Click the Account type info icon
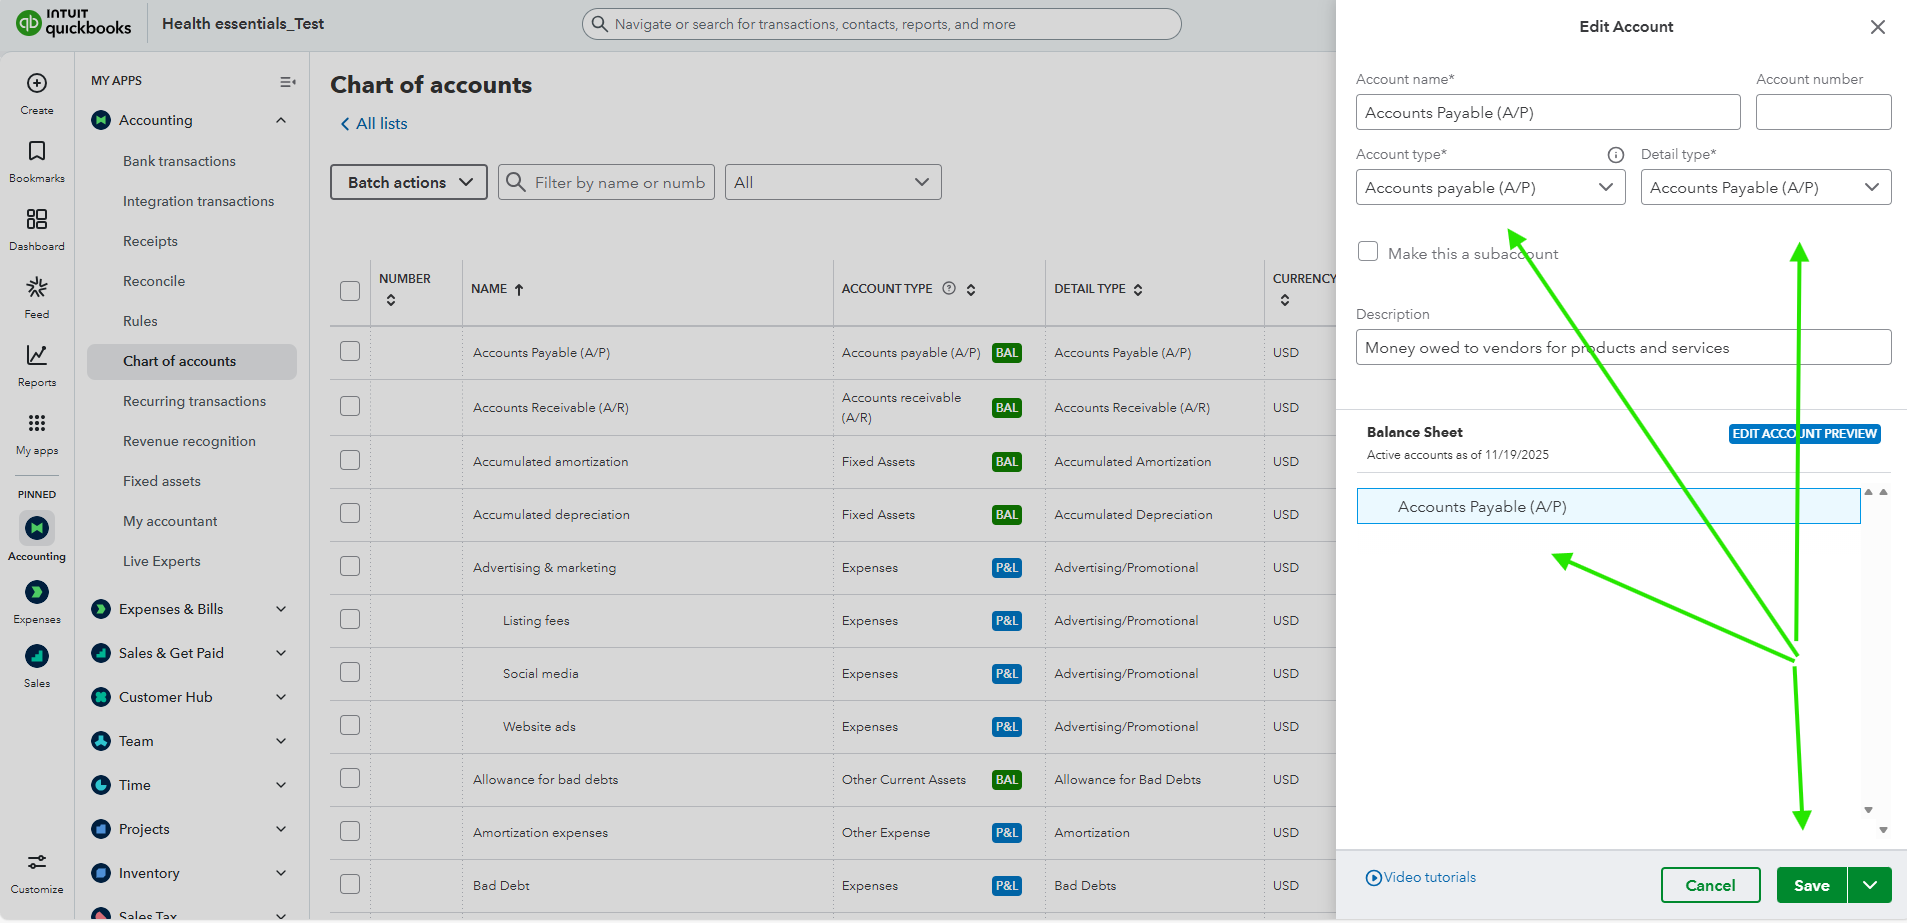1907x923 pixels. tap(1615, 155)
